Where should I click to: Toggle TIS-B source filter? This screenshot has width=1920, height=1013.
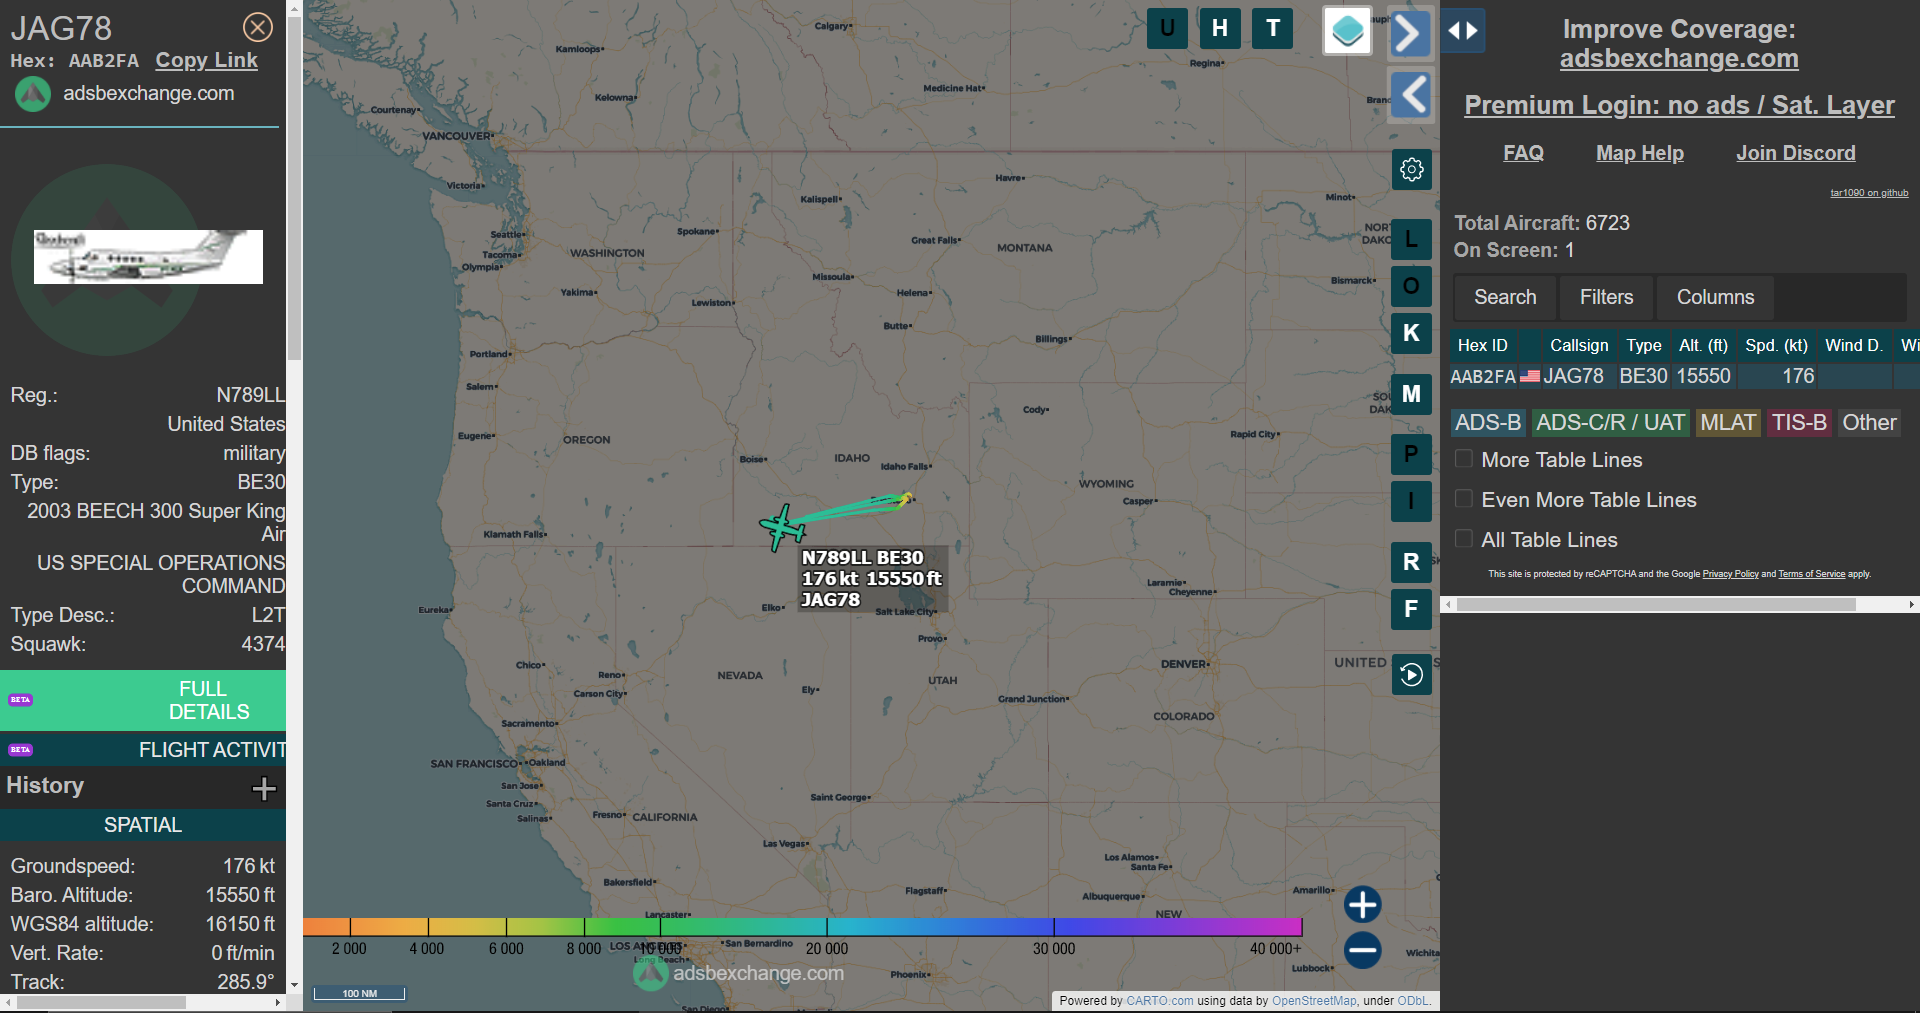coord(1799,423)
